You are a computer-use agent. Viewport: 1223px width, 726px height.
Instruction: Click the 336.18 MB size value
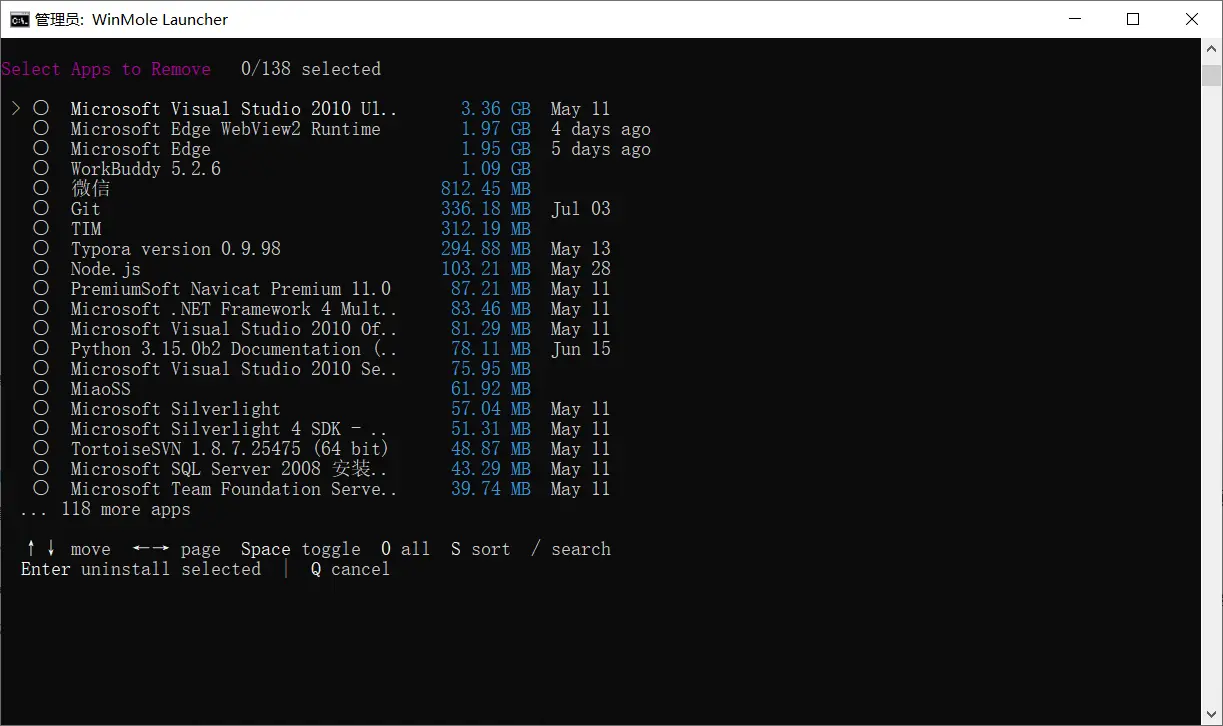486,209
